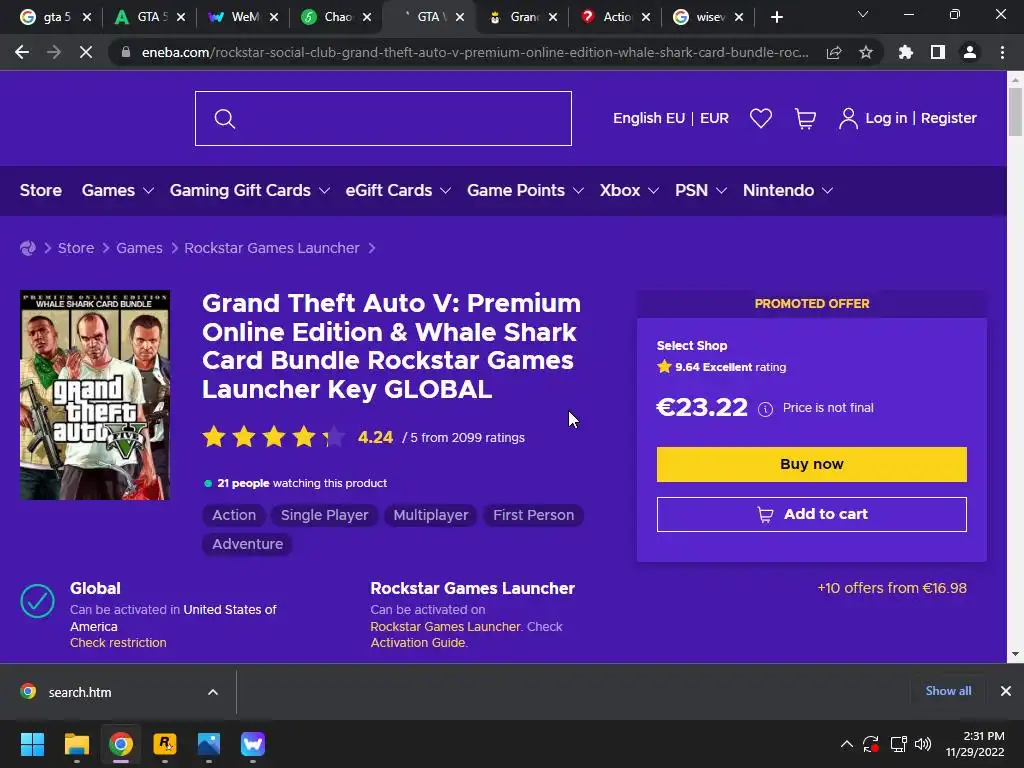Viewport: 1024px width, 768px height.
Task: Click the Eneba home logo in breadcrumb
Action: [27, 248]
